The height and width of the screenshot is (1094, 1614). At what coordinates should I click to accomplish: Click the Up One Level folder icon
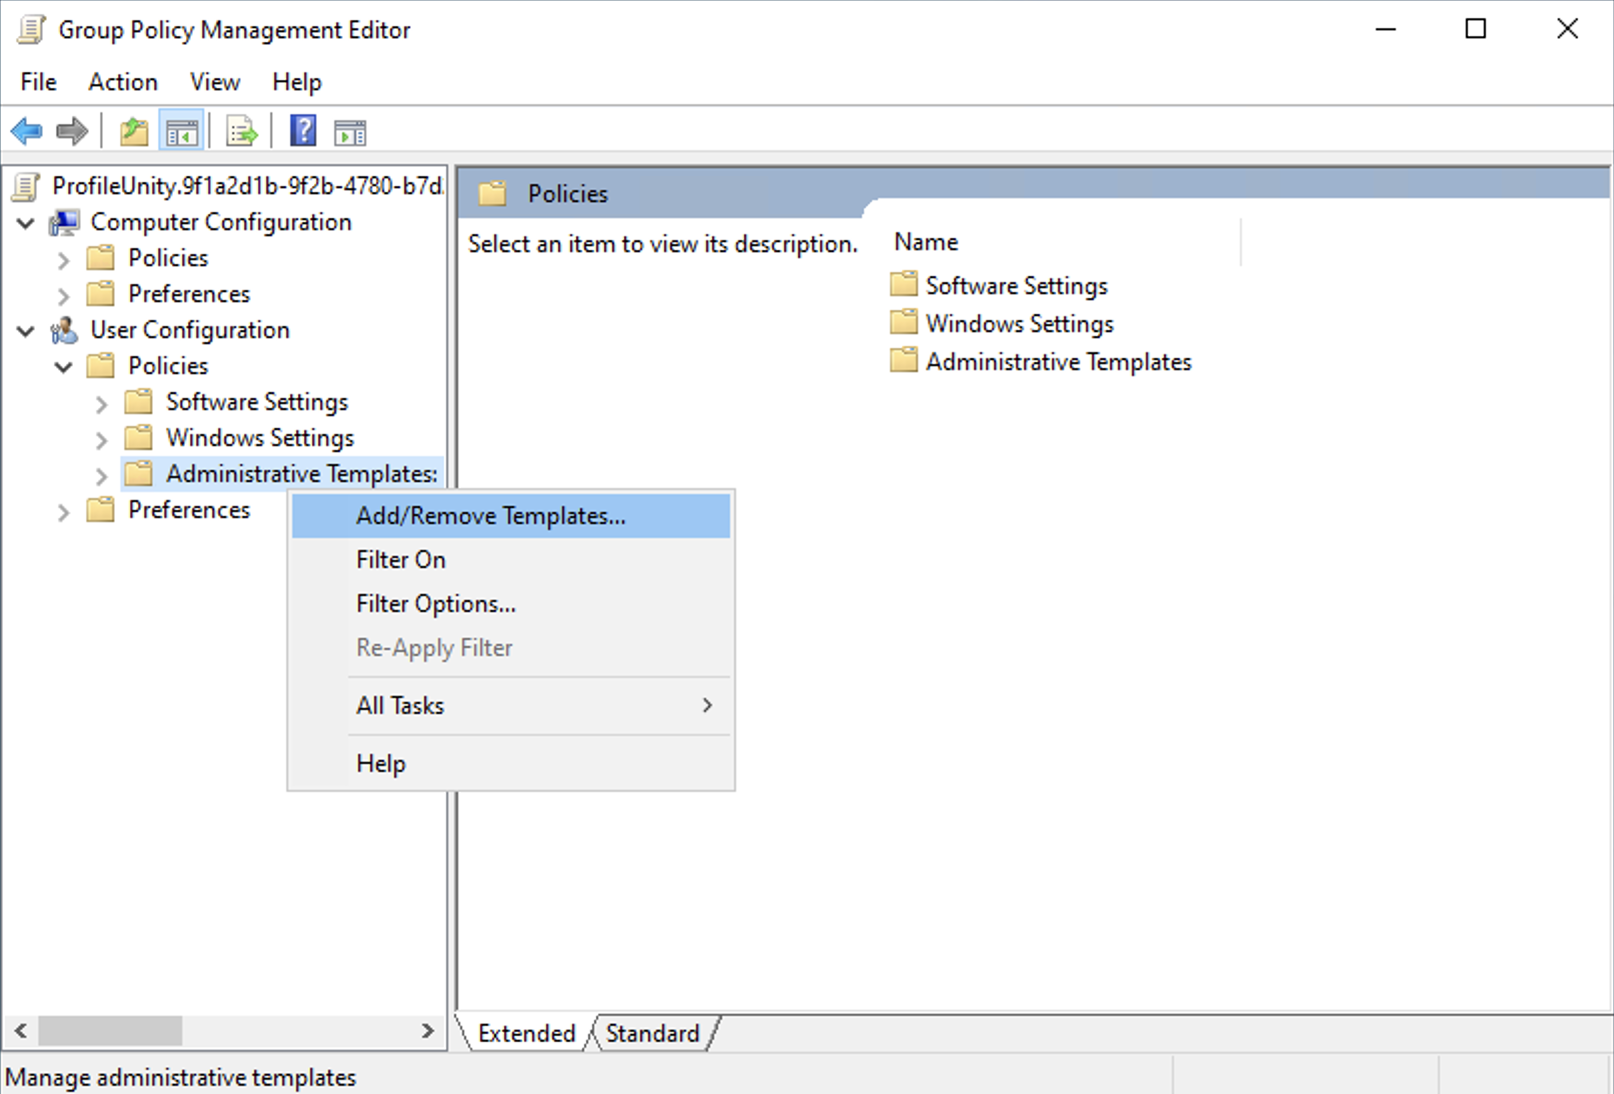134,131
